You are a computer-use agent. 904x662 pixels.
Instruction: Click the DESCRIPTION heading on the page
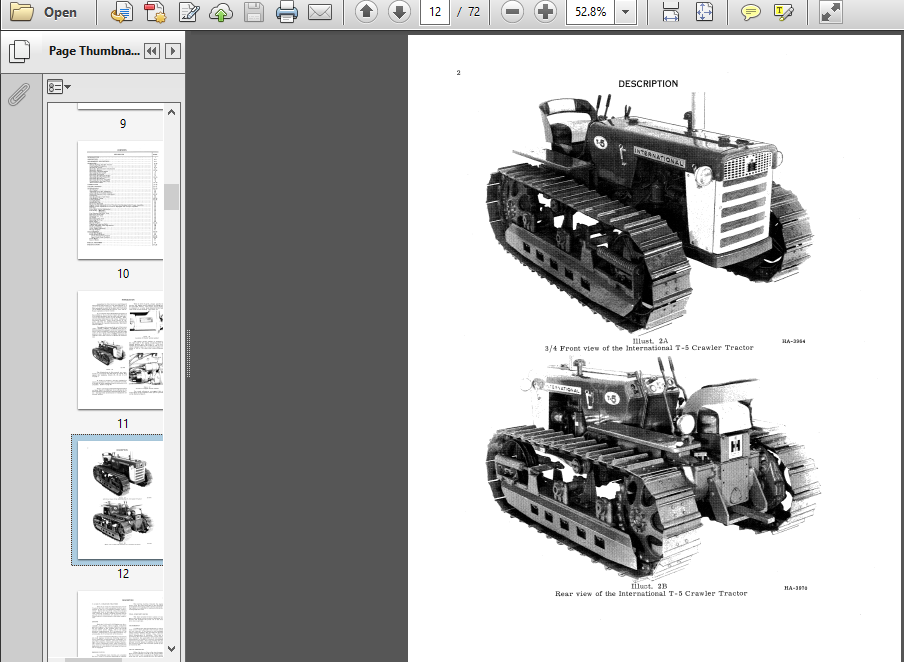tap(648, 84)
